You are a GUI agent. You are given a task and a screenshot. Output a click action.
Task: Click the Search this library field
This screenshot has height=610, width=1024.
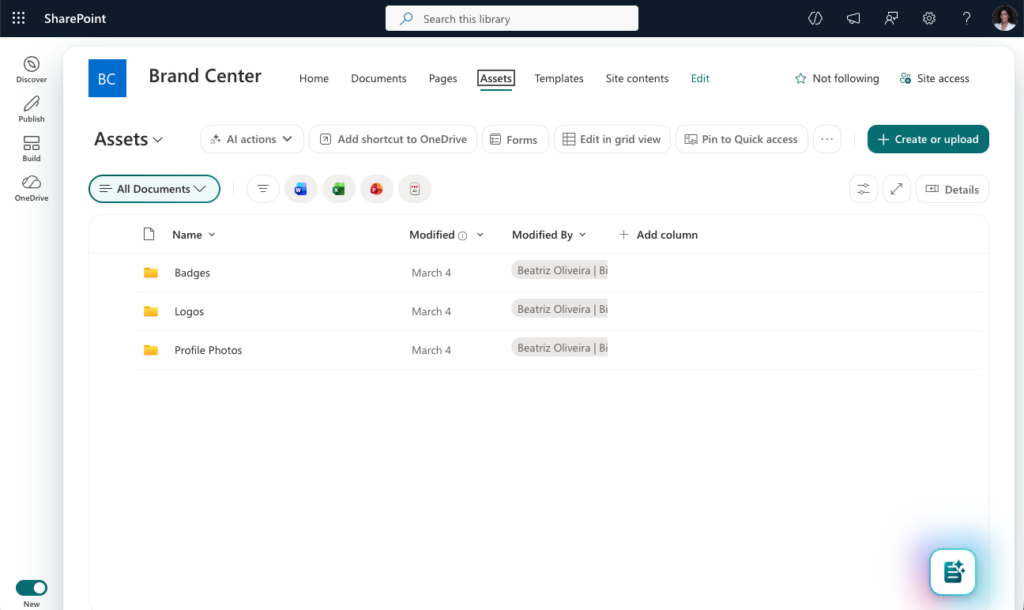[512, 18]
